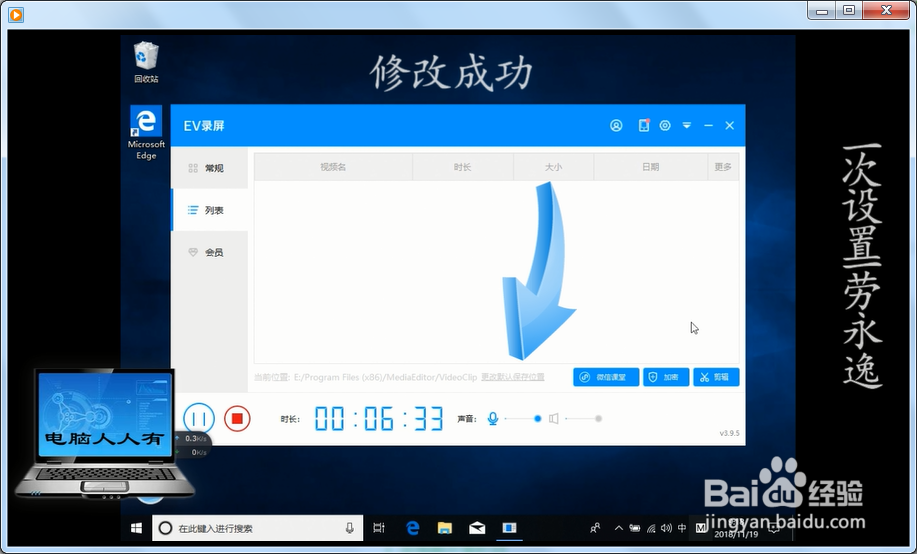This screenshot has height=554, width=917.
Task: Open File Explorer on the taskbar
Action: point(444,528)
